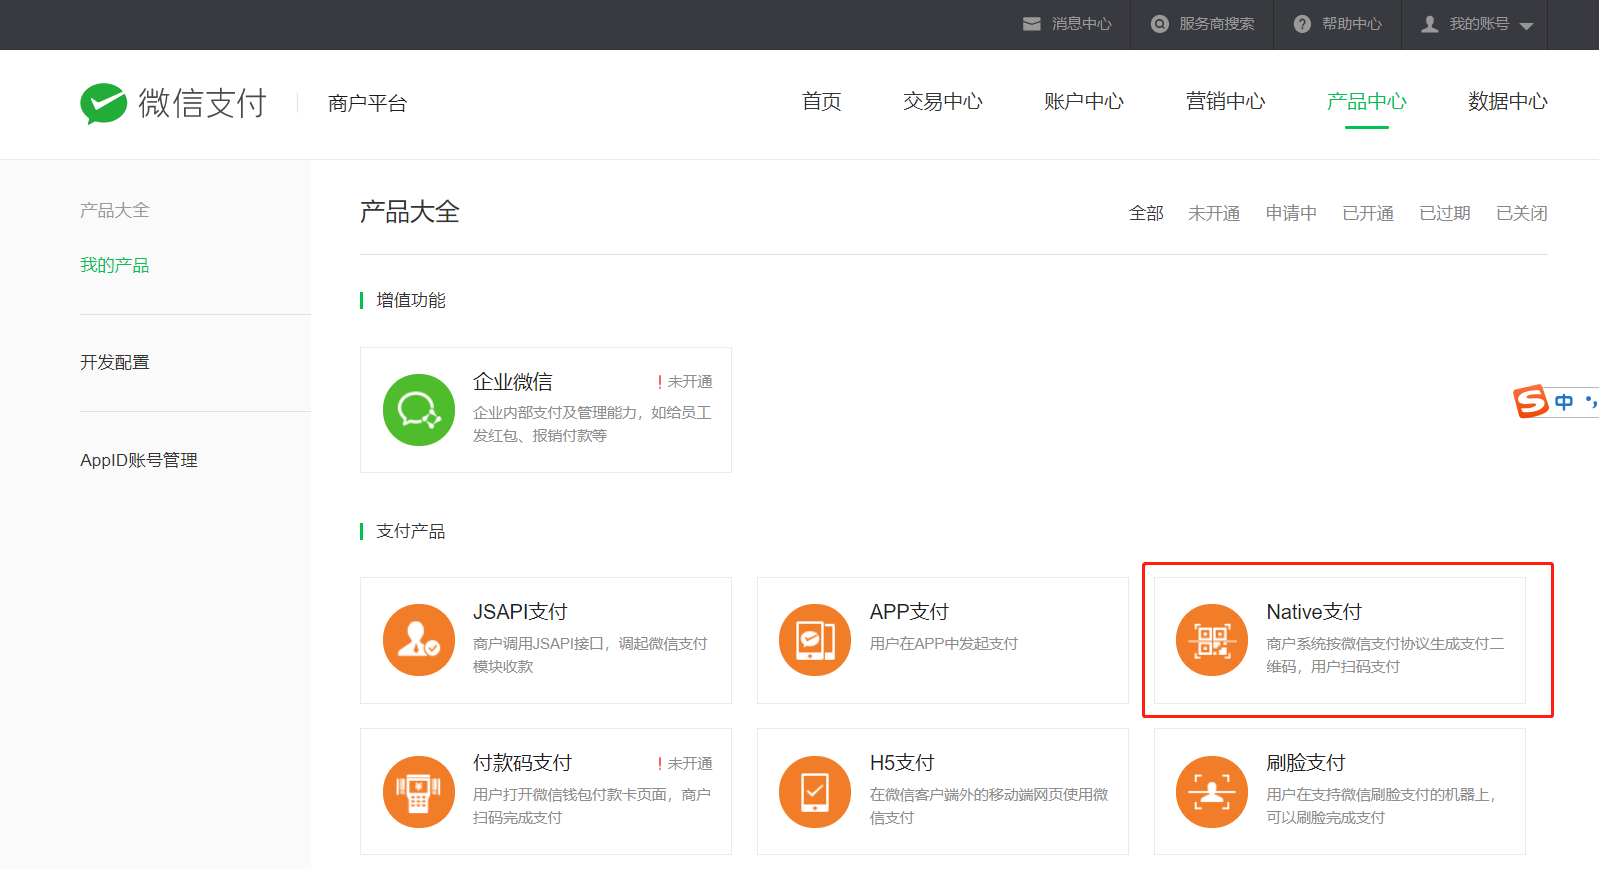Open the 首页 navigation tab
This screenshot has width=1599, height=869.
point(822,102)
